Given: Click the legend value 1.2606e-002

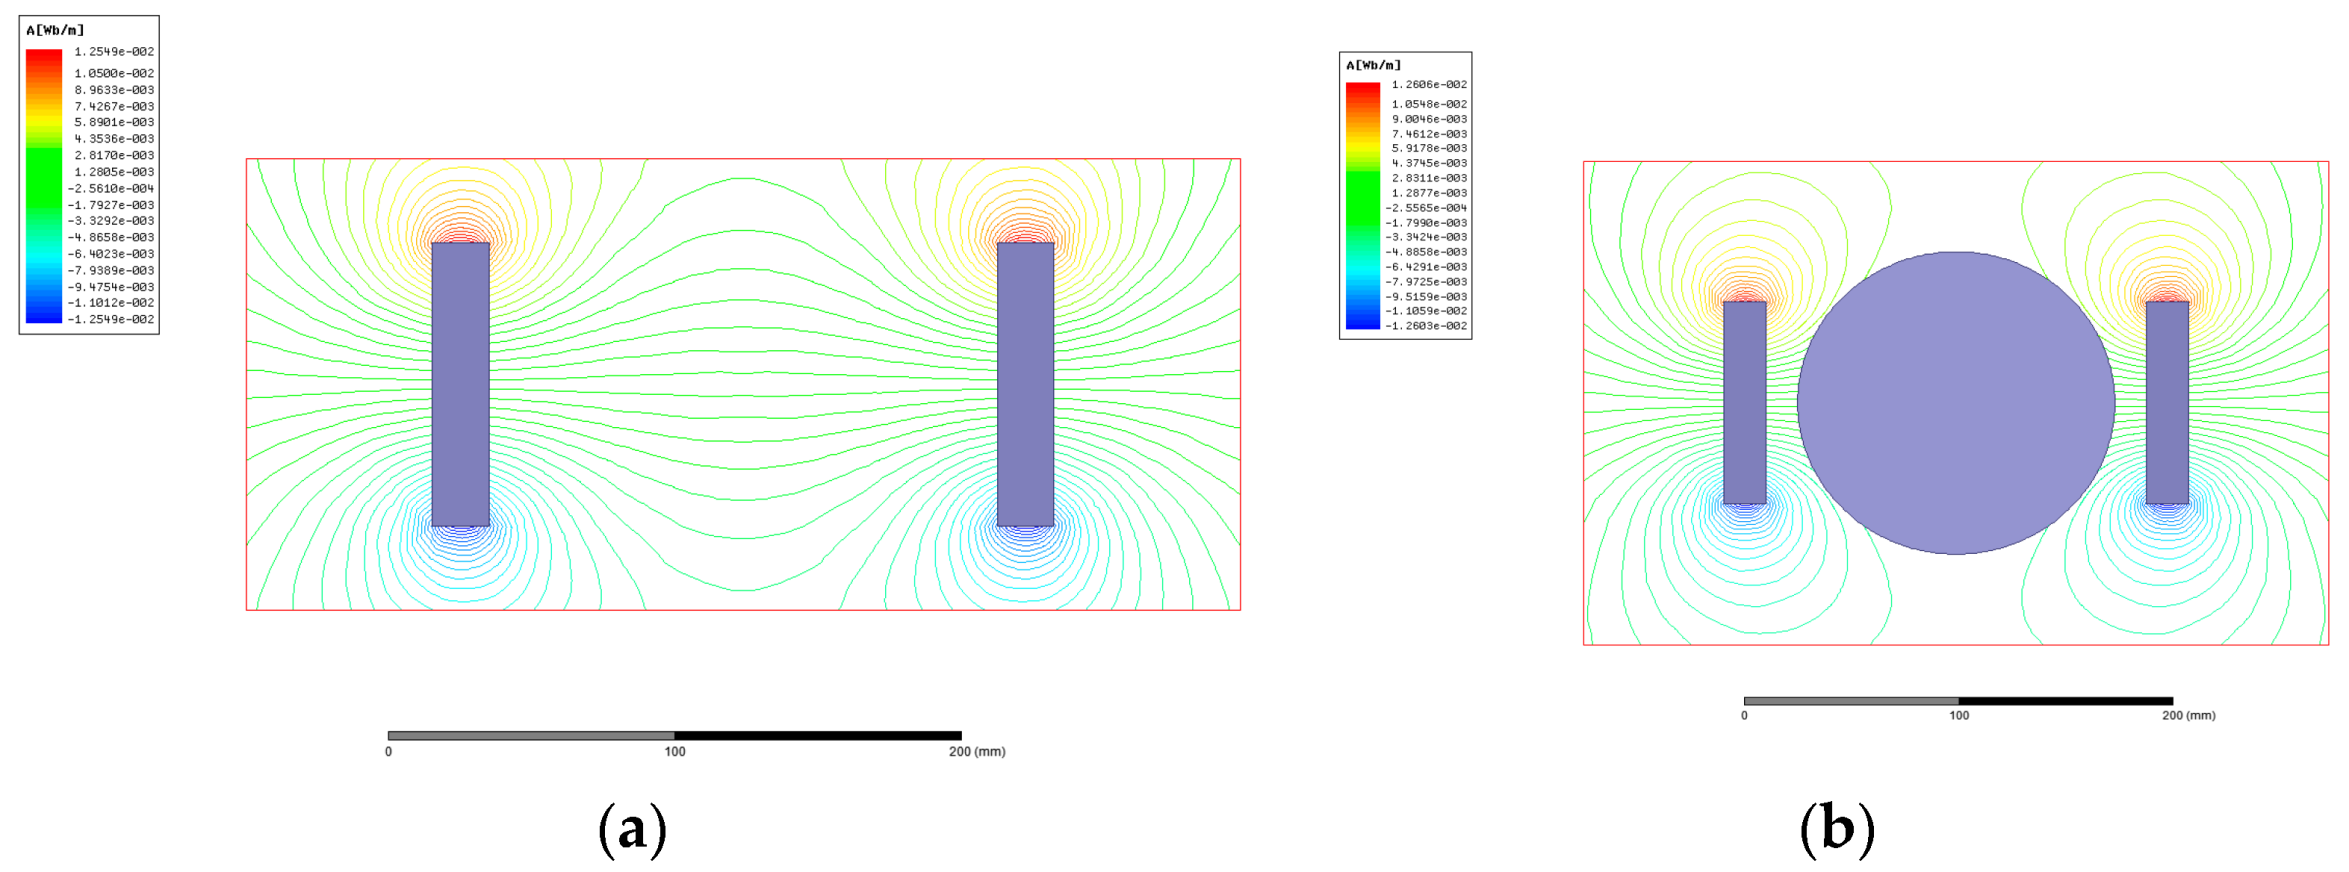Looking at the screenshot, I should pyautogui.click(x=1429, y=85).
